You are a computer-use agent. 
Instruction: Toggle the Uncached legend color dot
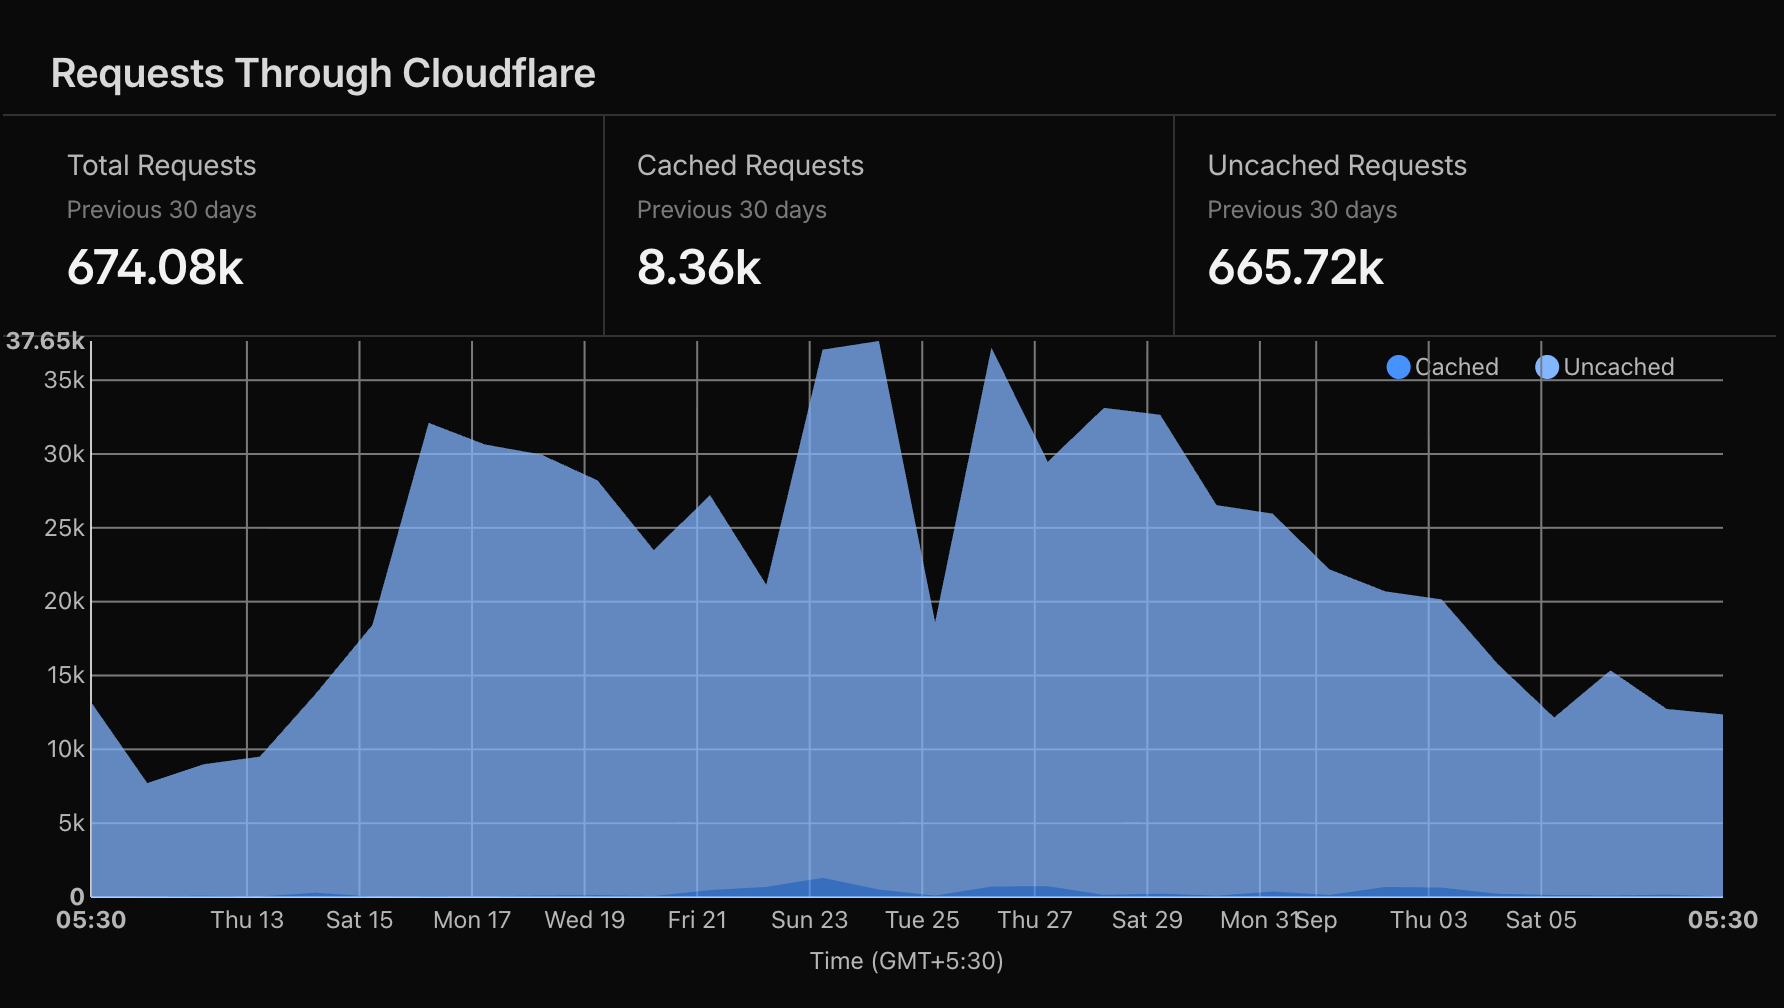1547,367
